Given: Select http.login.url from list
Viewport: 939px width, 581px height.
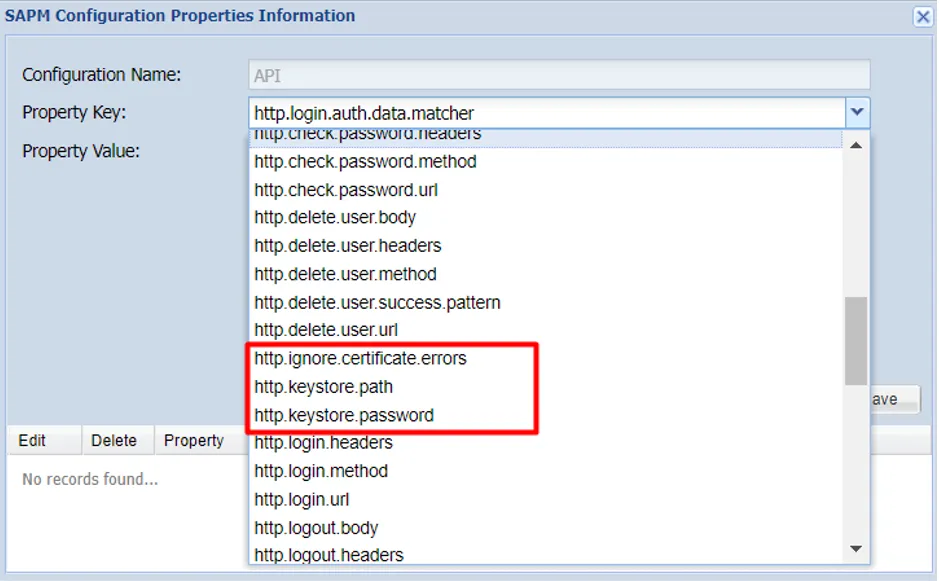Looking at the screenshot, I should [546, 500].
